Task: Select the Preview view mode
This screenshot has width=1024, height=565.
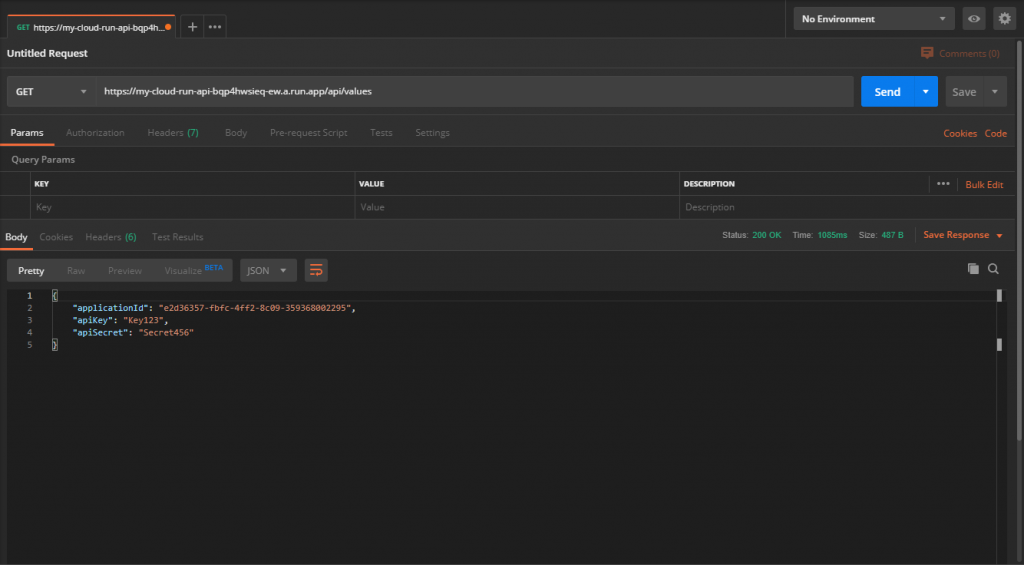Action: [x=125, y=270]
